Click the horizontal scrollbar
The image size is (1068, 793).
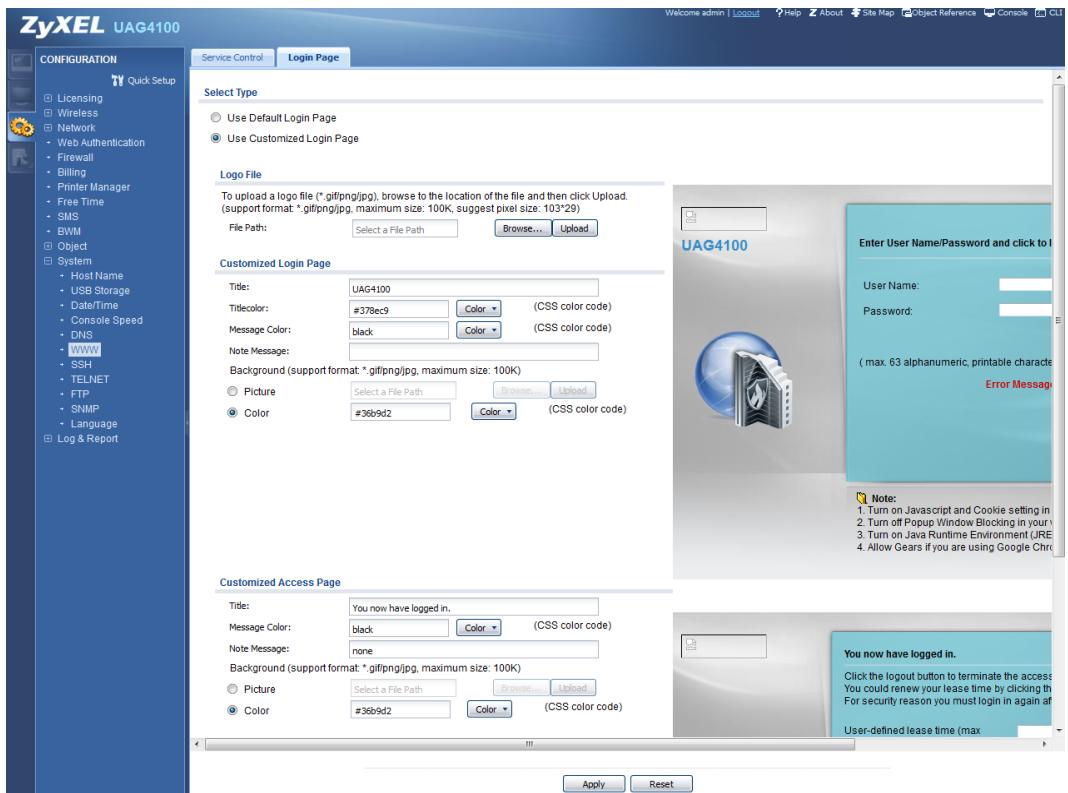point(529,744)
